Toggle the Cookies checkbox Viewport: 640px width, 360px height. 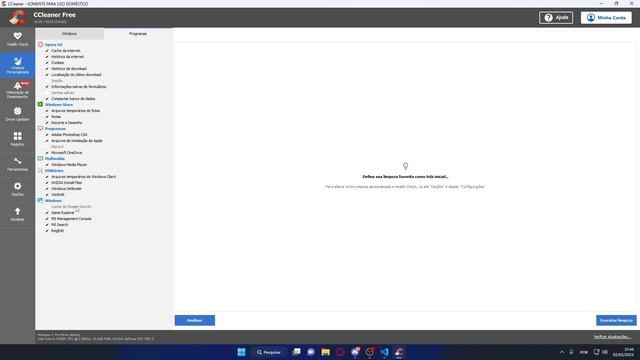point(47,63)
